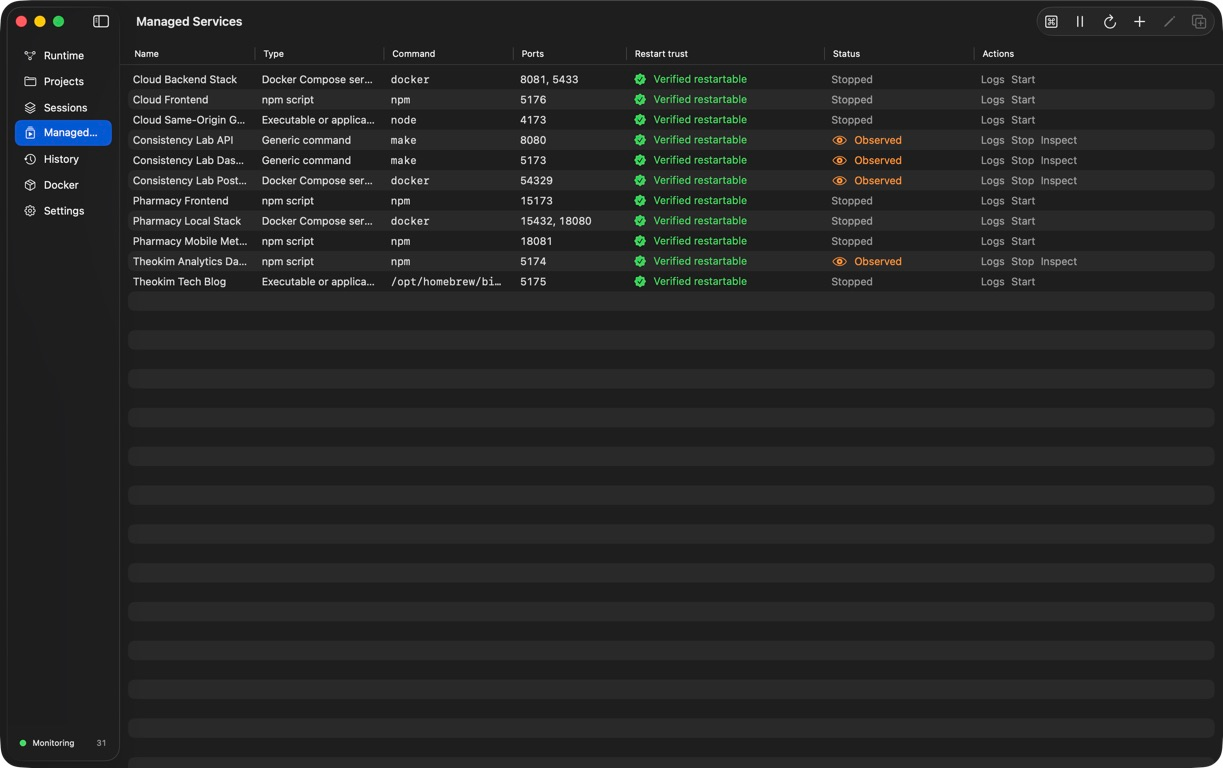
Task: Start the Pharmacy Frontend service
Action: (x=1023, y=201)
